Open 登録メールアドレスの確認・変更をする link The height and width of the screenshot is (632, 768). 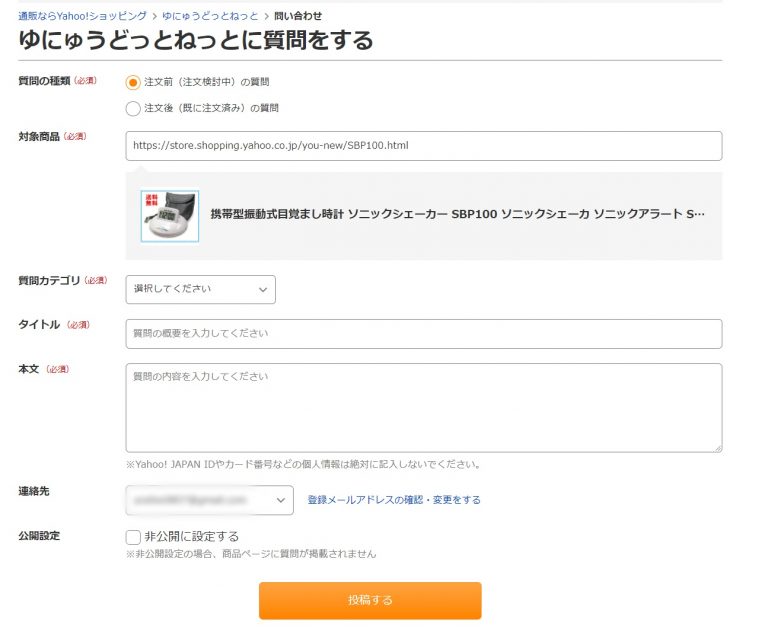click(x=394, y=500)
